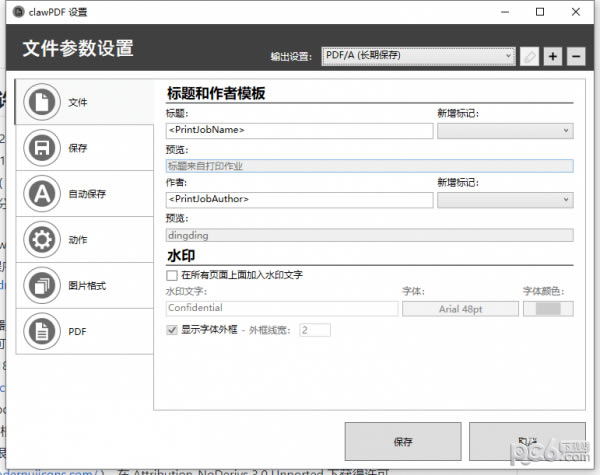Switch to the 自动保存 tab
The image size is (600, 475).
84,194
